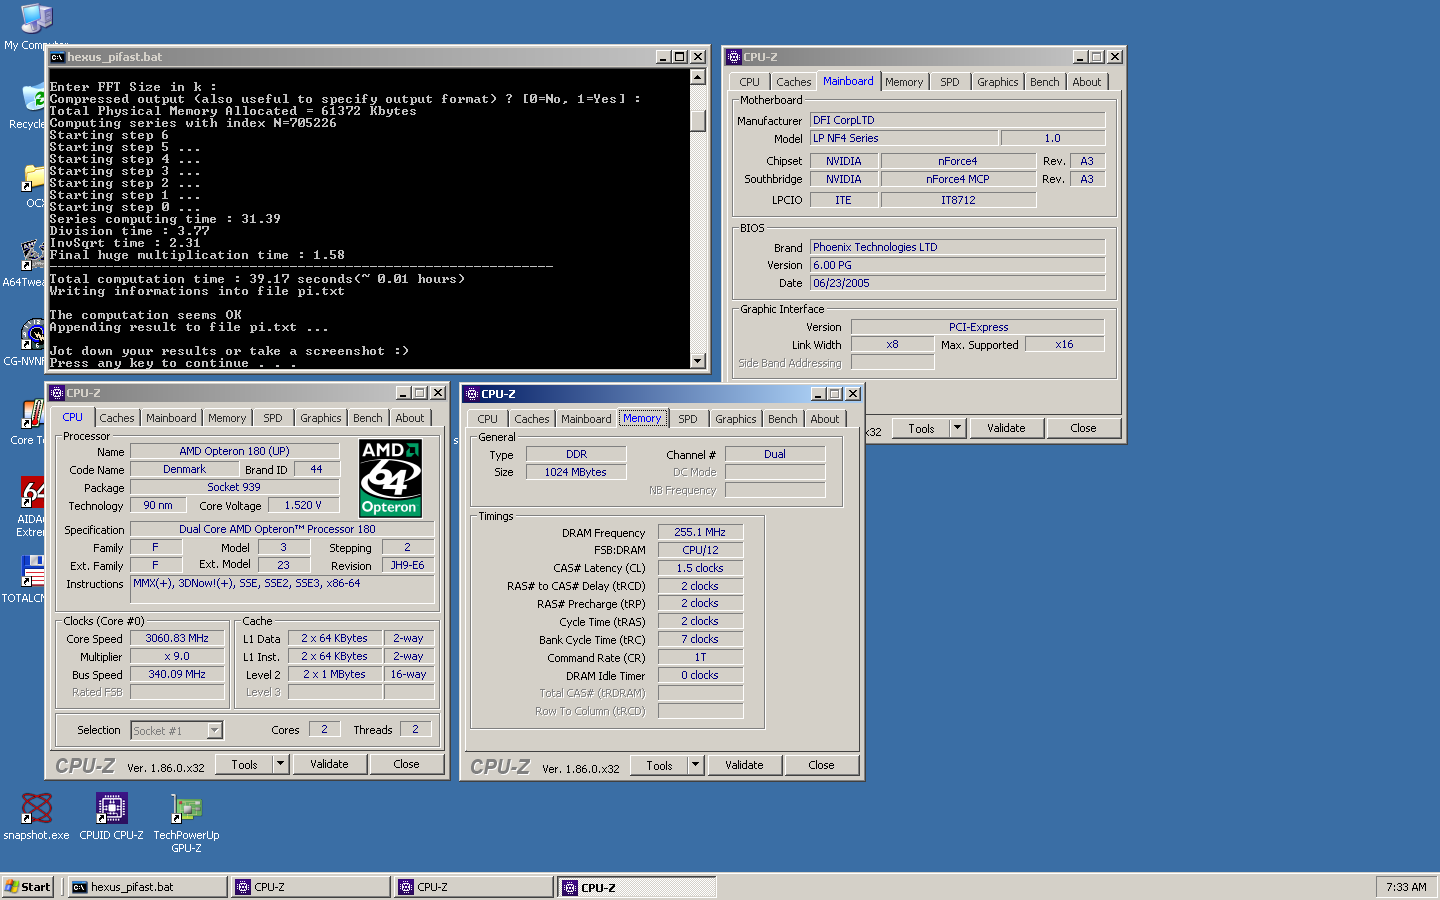The height and width of the screenshot is (900, 1440).
Task: Select Graphics tab in Memory window
Action: (x=736, y=419)
